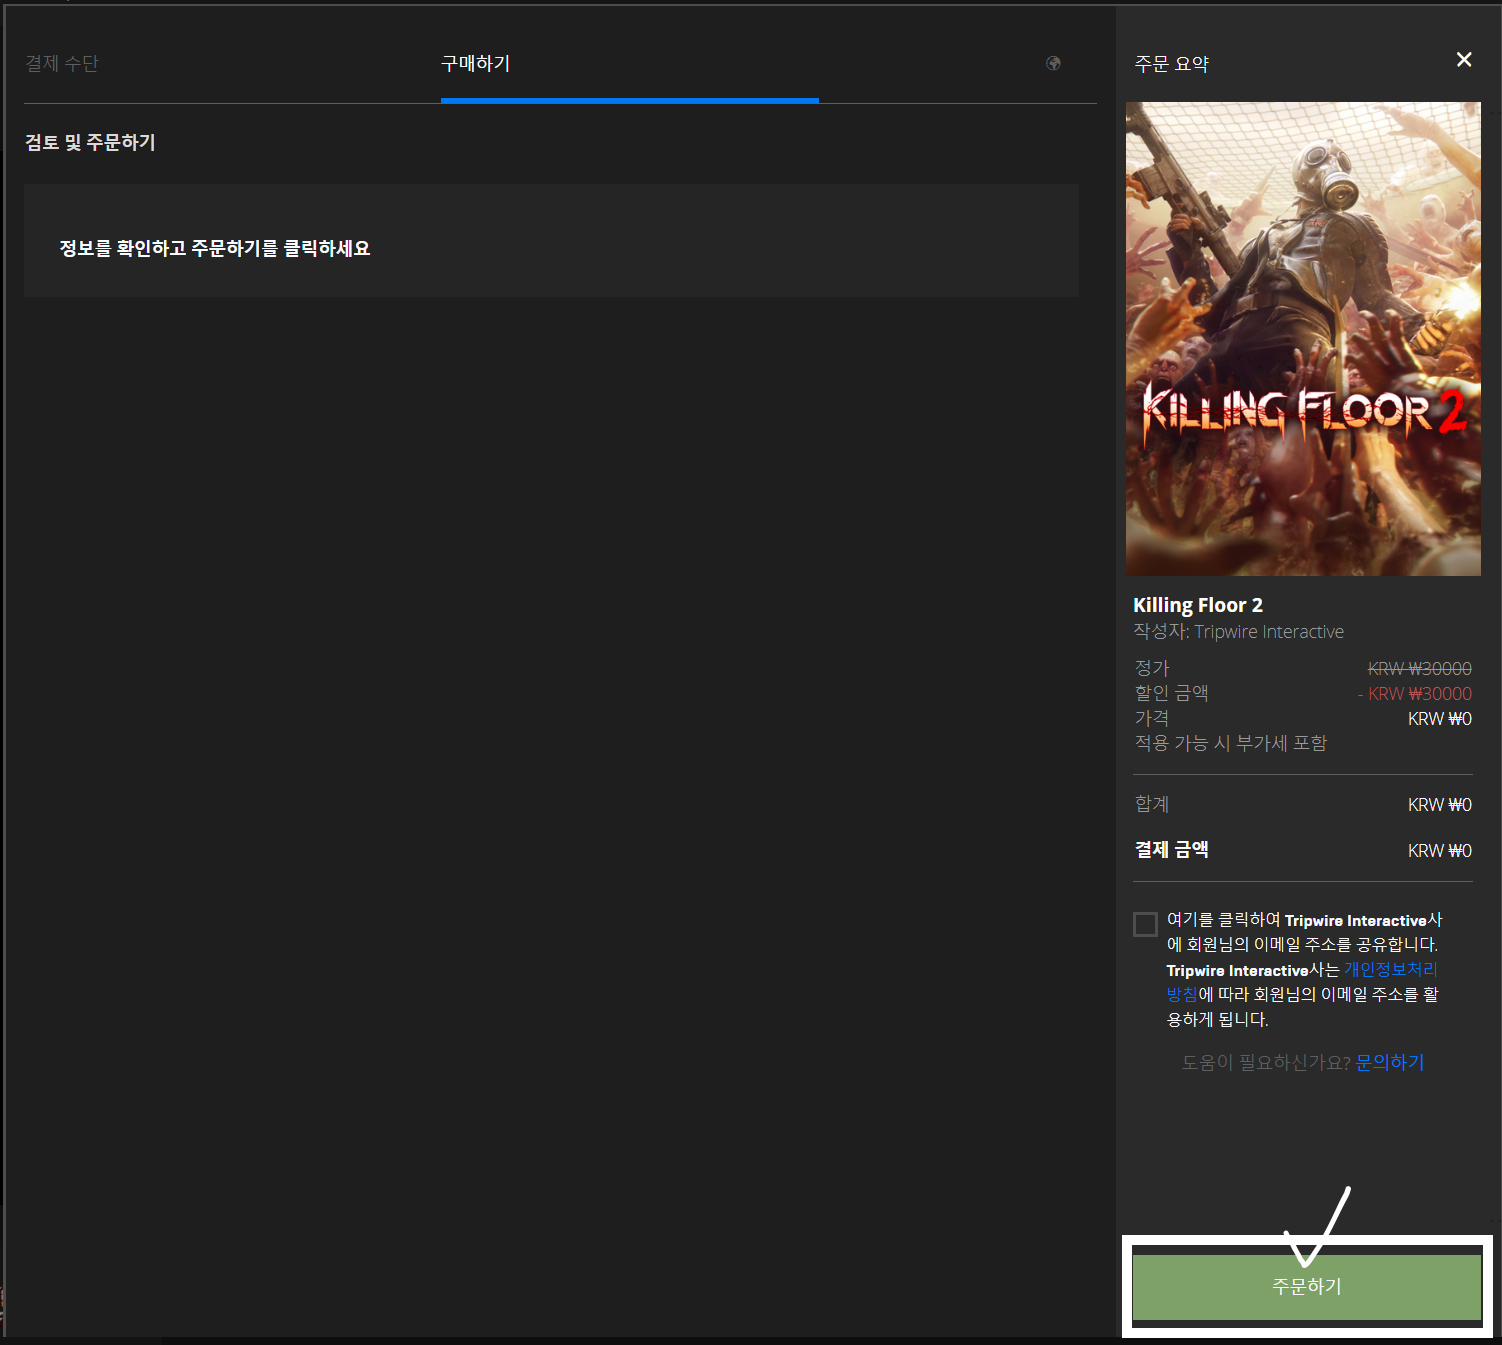Click the 주문 요약 header text

coord(1172,64)
